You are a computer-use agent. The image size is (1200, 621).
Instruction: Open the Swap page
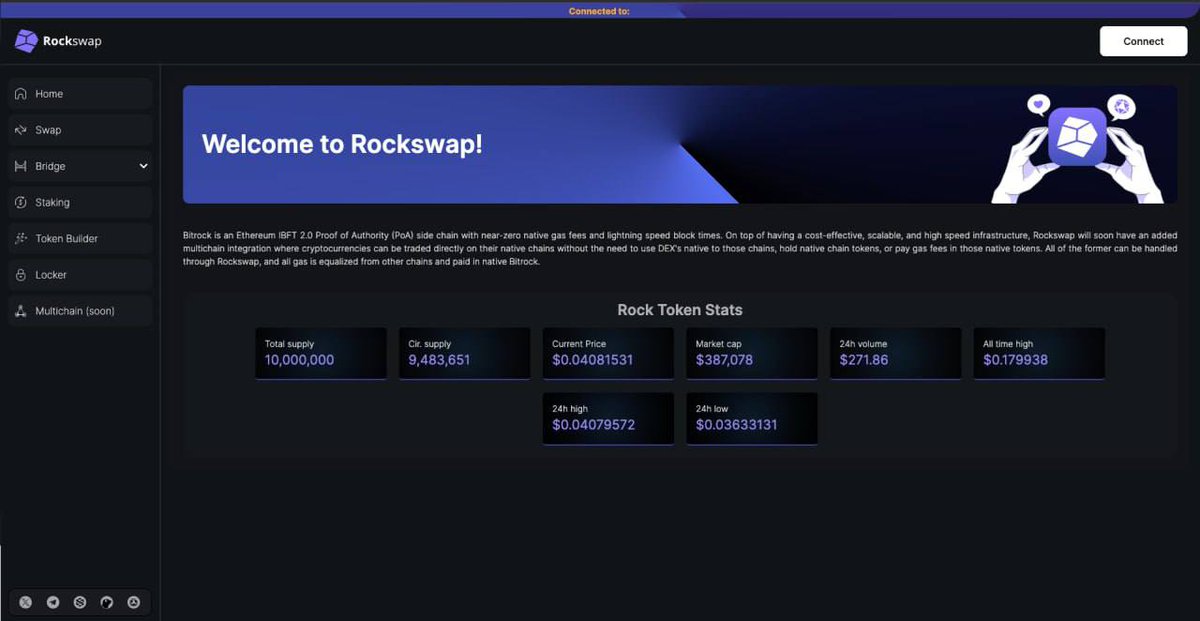tap(80, 130)
